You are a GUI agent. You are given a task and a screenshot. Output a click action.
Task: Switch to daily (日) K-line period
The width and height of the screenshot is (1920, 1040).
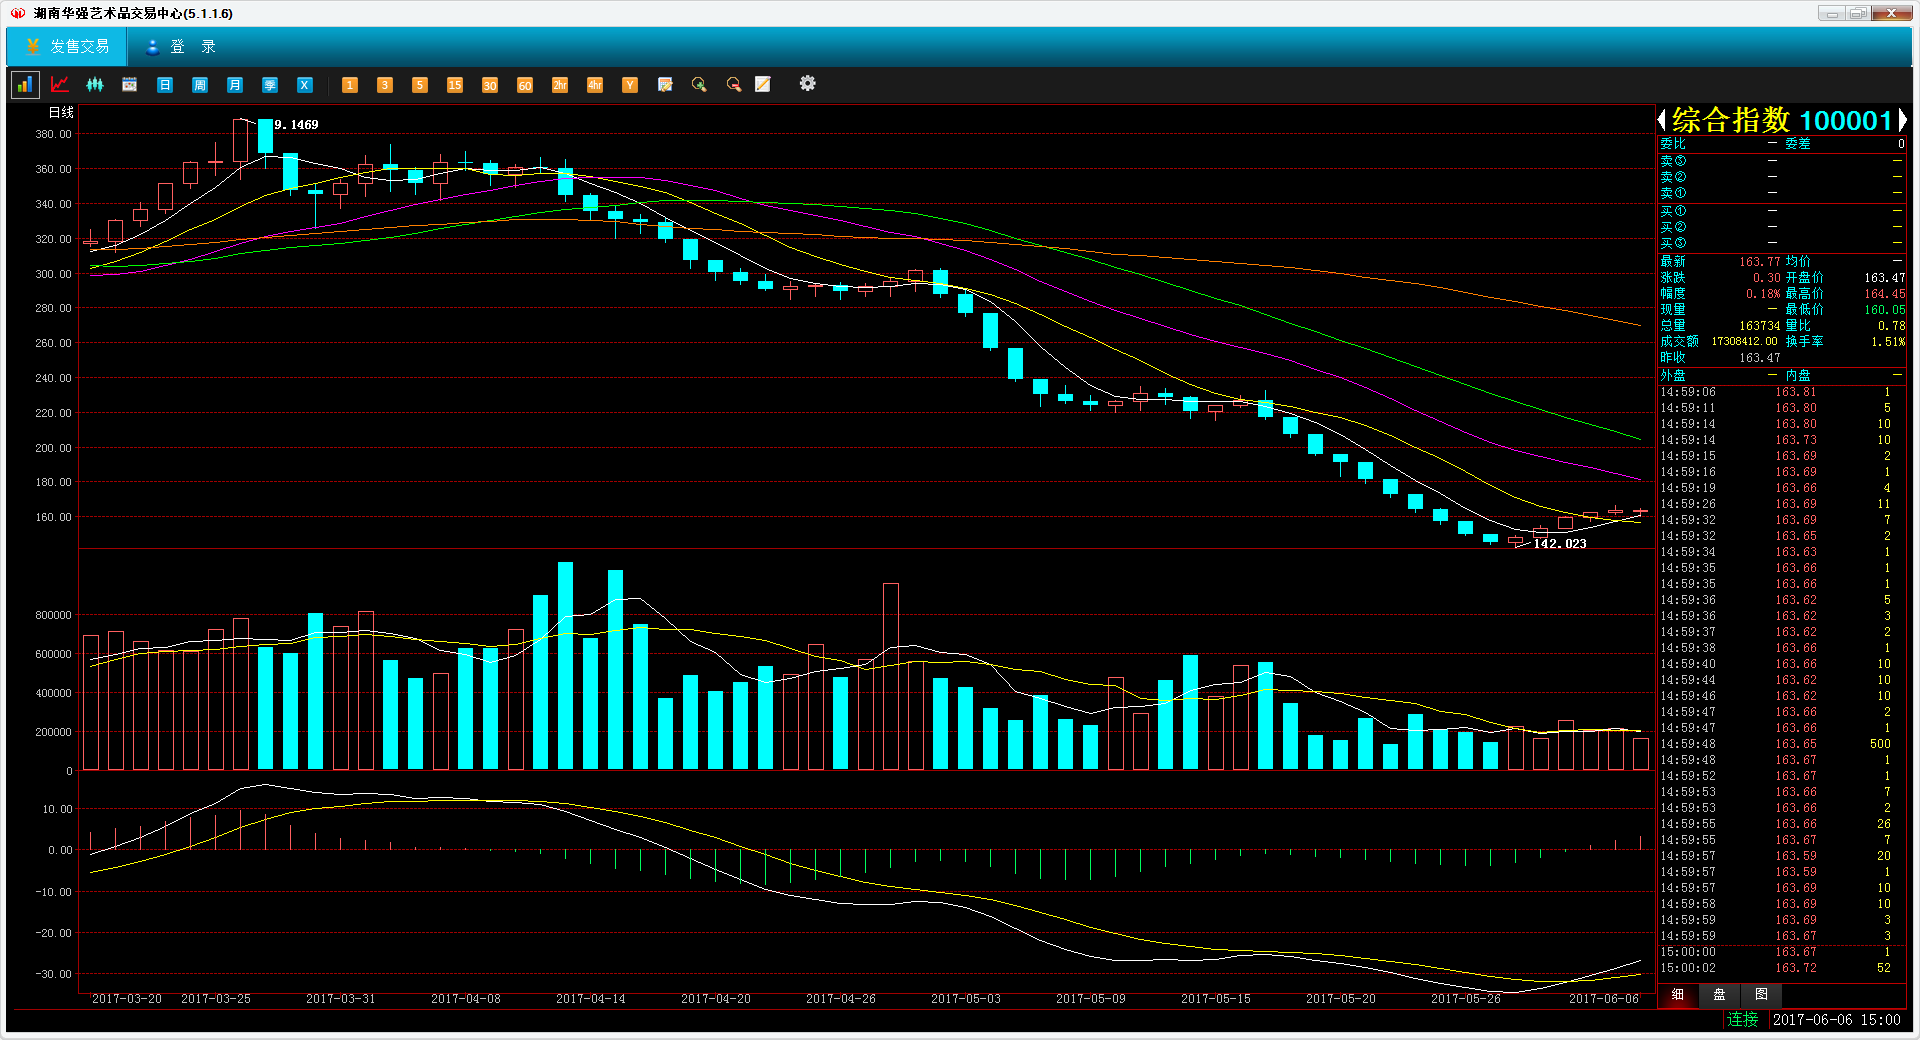[165, 85]
